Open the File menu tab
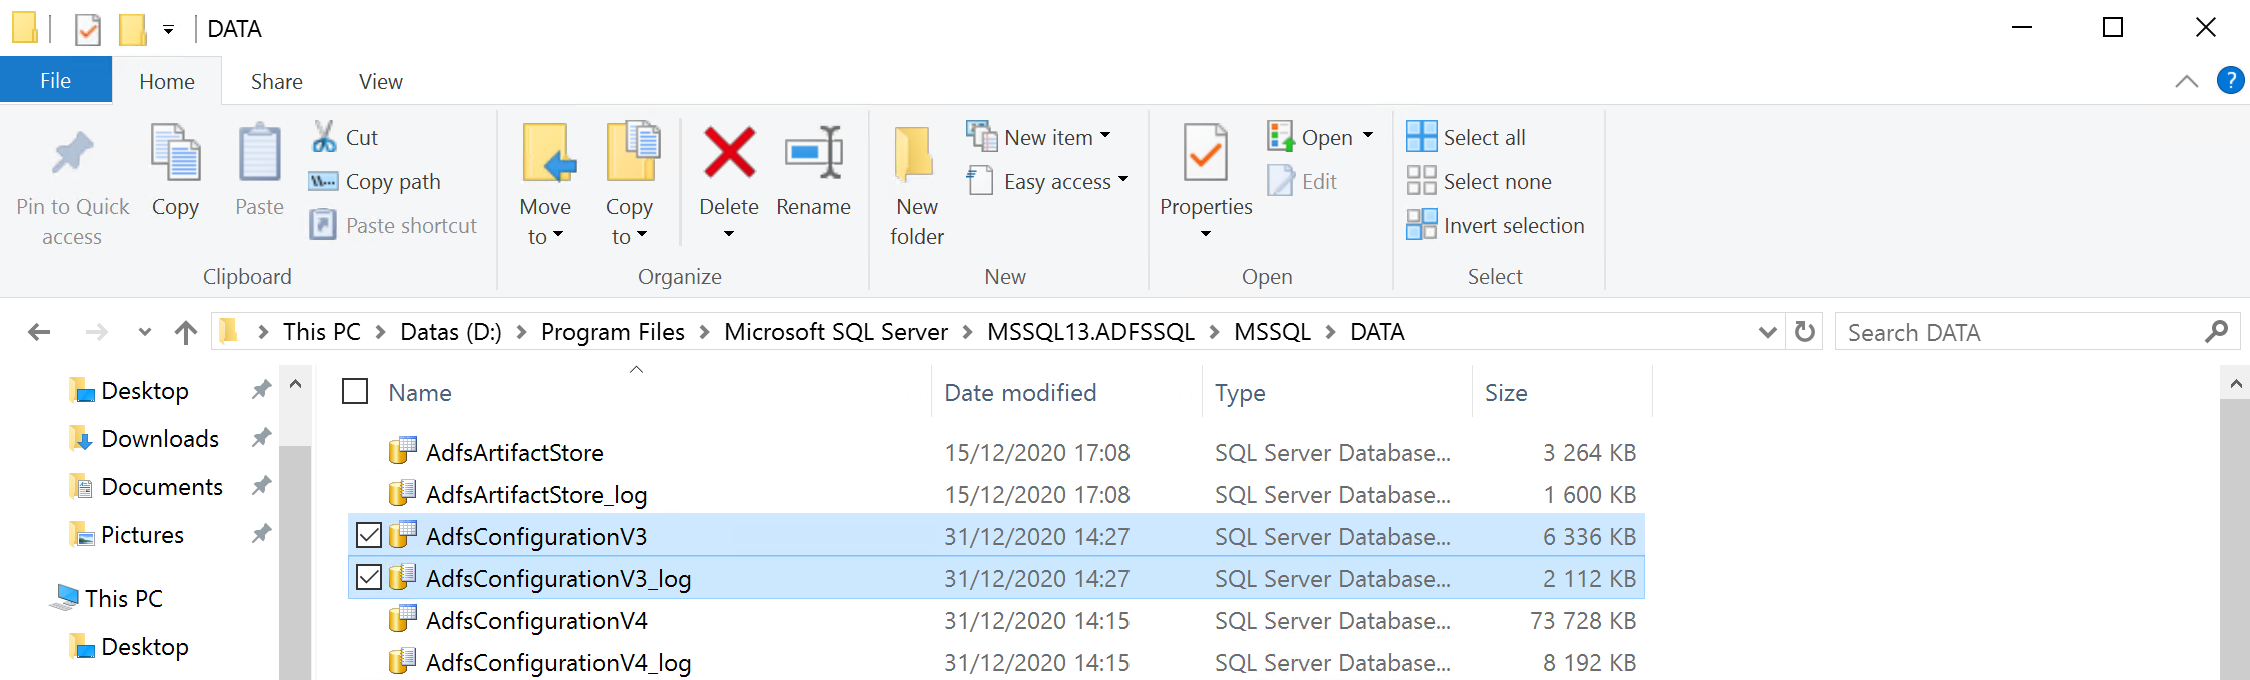The width and height of the screenshot is (2250, 680). coord(55,81)
